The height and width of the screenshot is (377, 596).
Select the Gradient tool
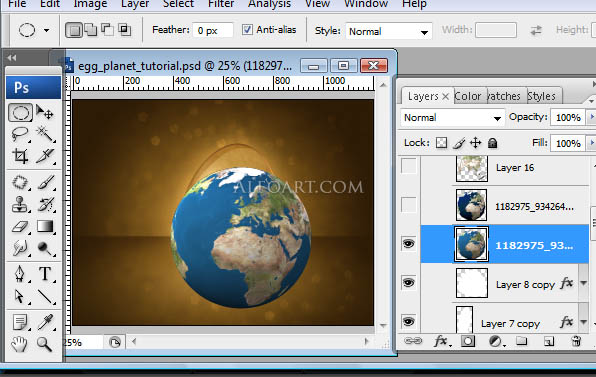(x=45, y=227)
